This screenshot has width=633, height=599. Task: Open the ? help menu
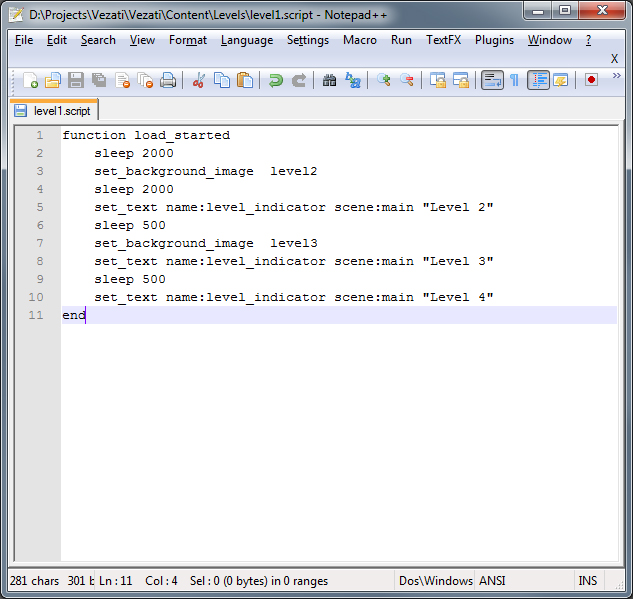[588, 40]
